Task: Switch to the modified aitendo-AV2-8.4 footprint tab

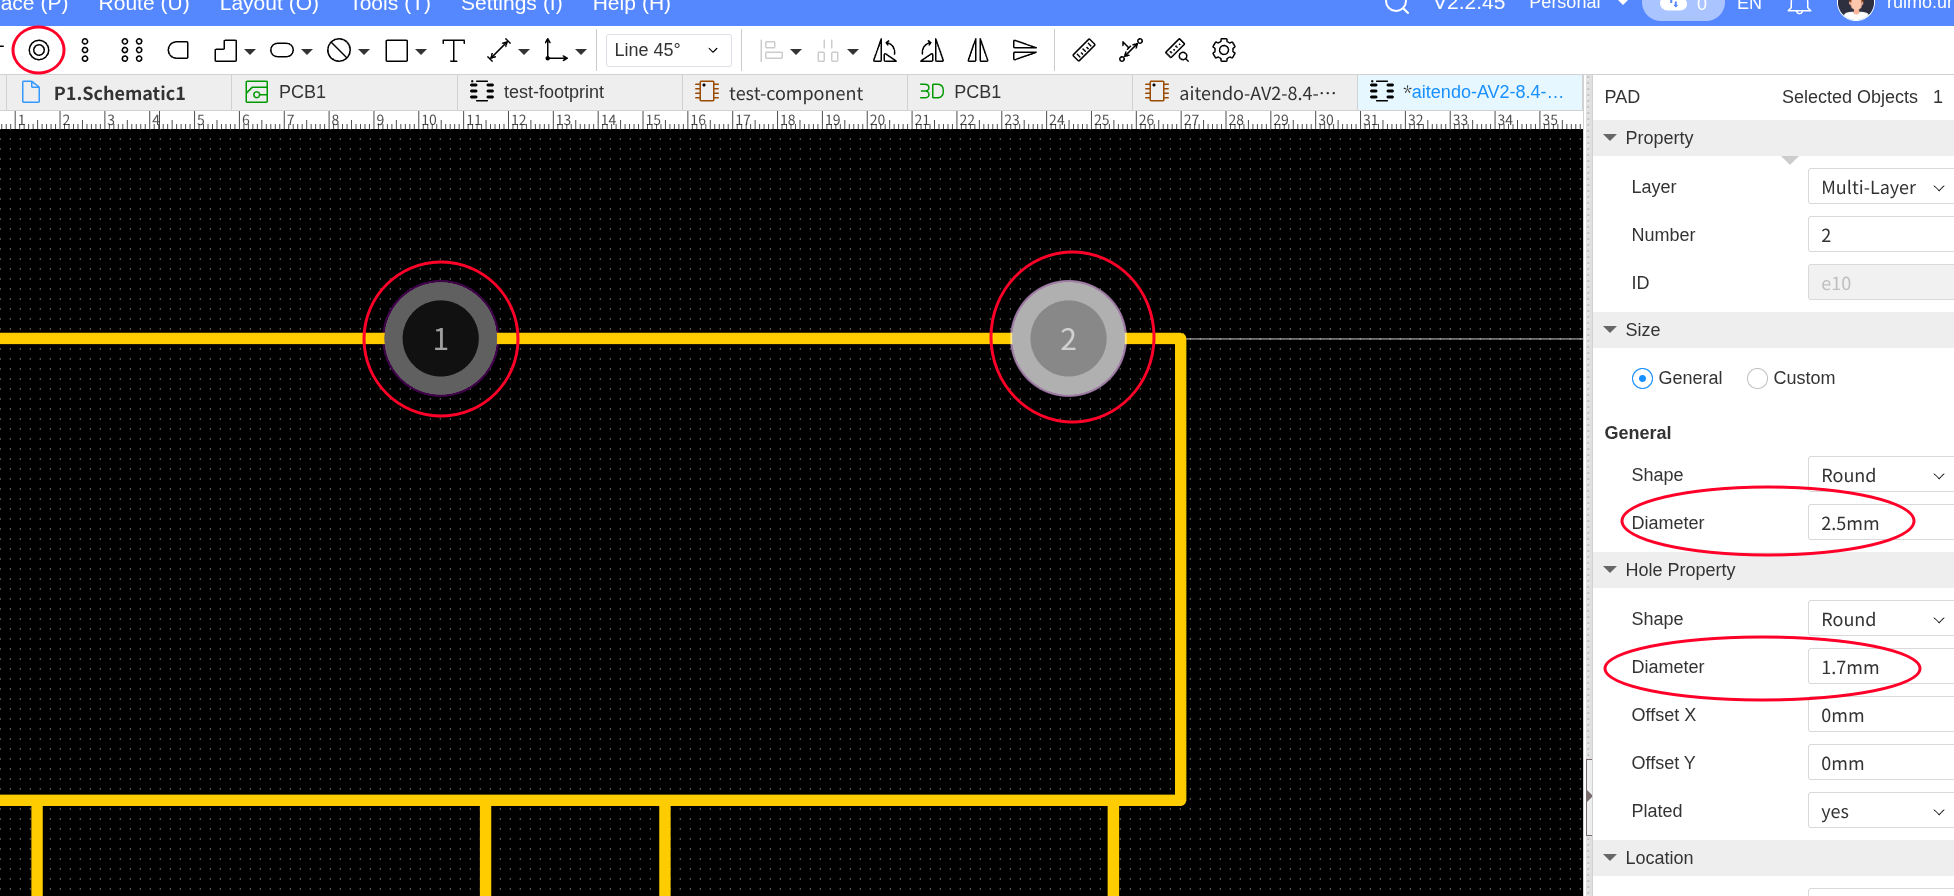Action: pos(1469,92)
